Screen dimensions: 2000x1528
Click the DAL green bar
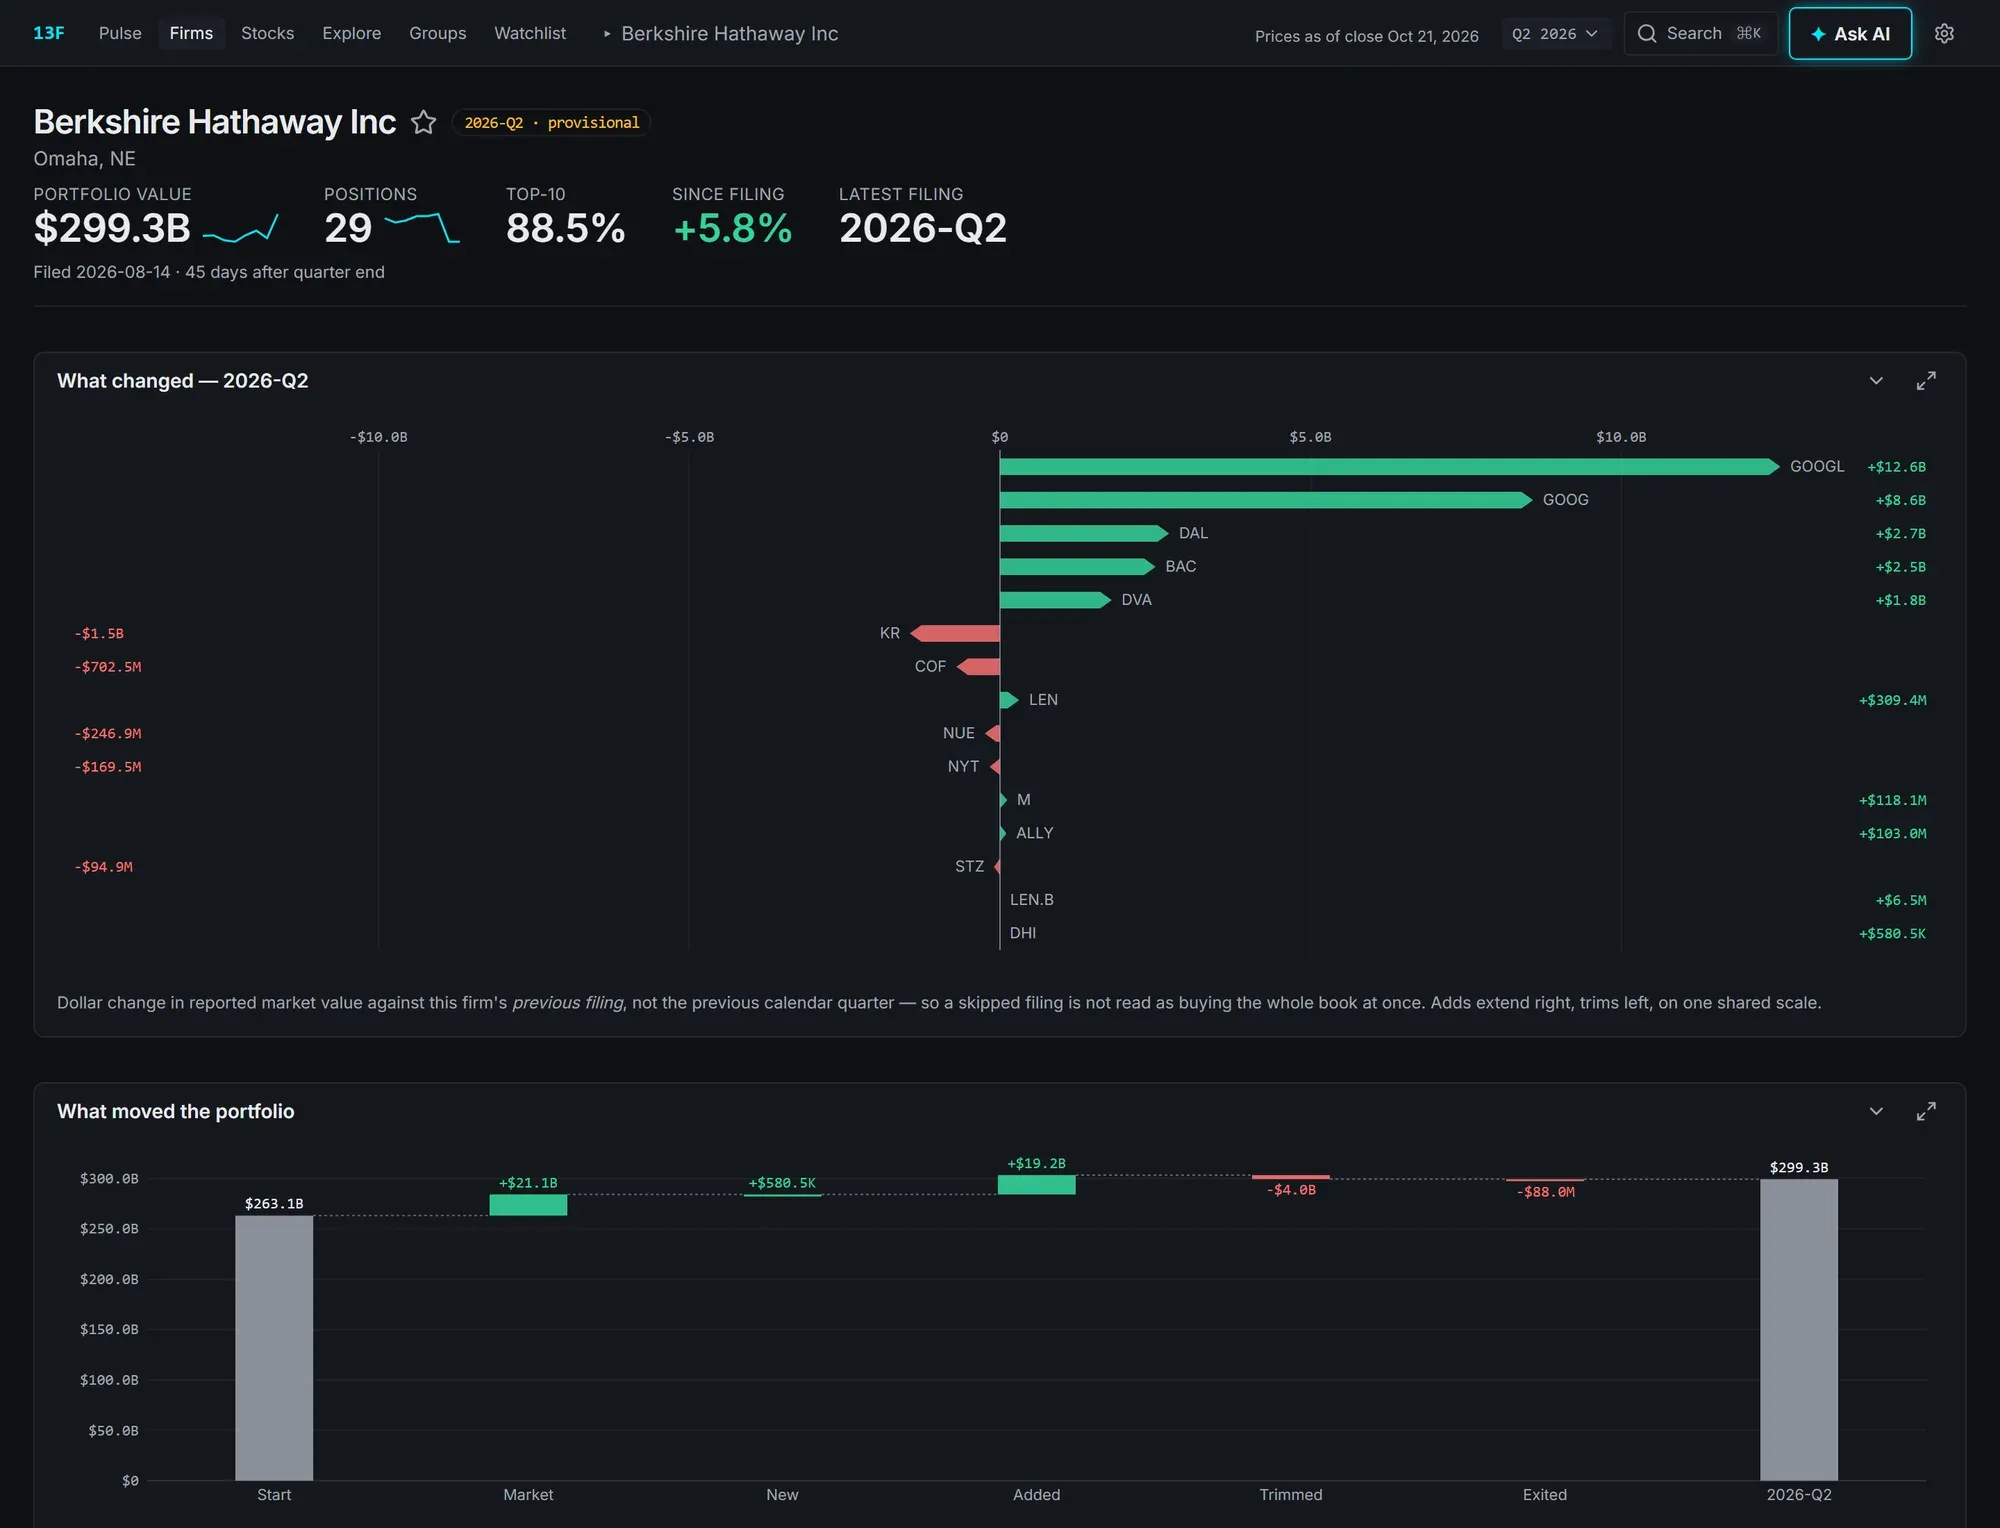[1083, 533]
